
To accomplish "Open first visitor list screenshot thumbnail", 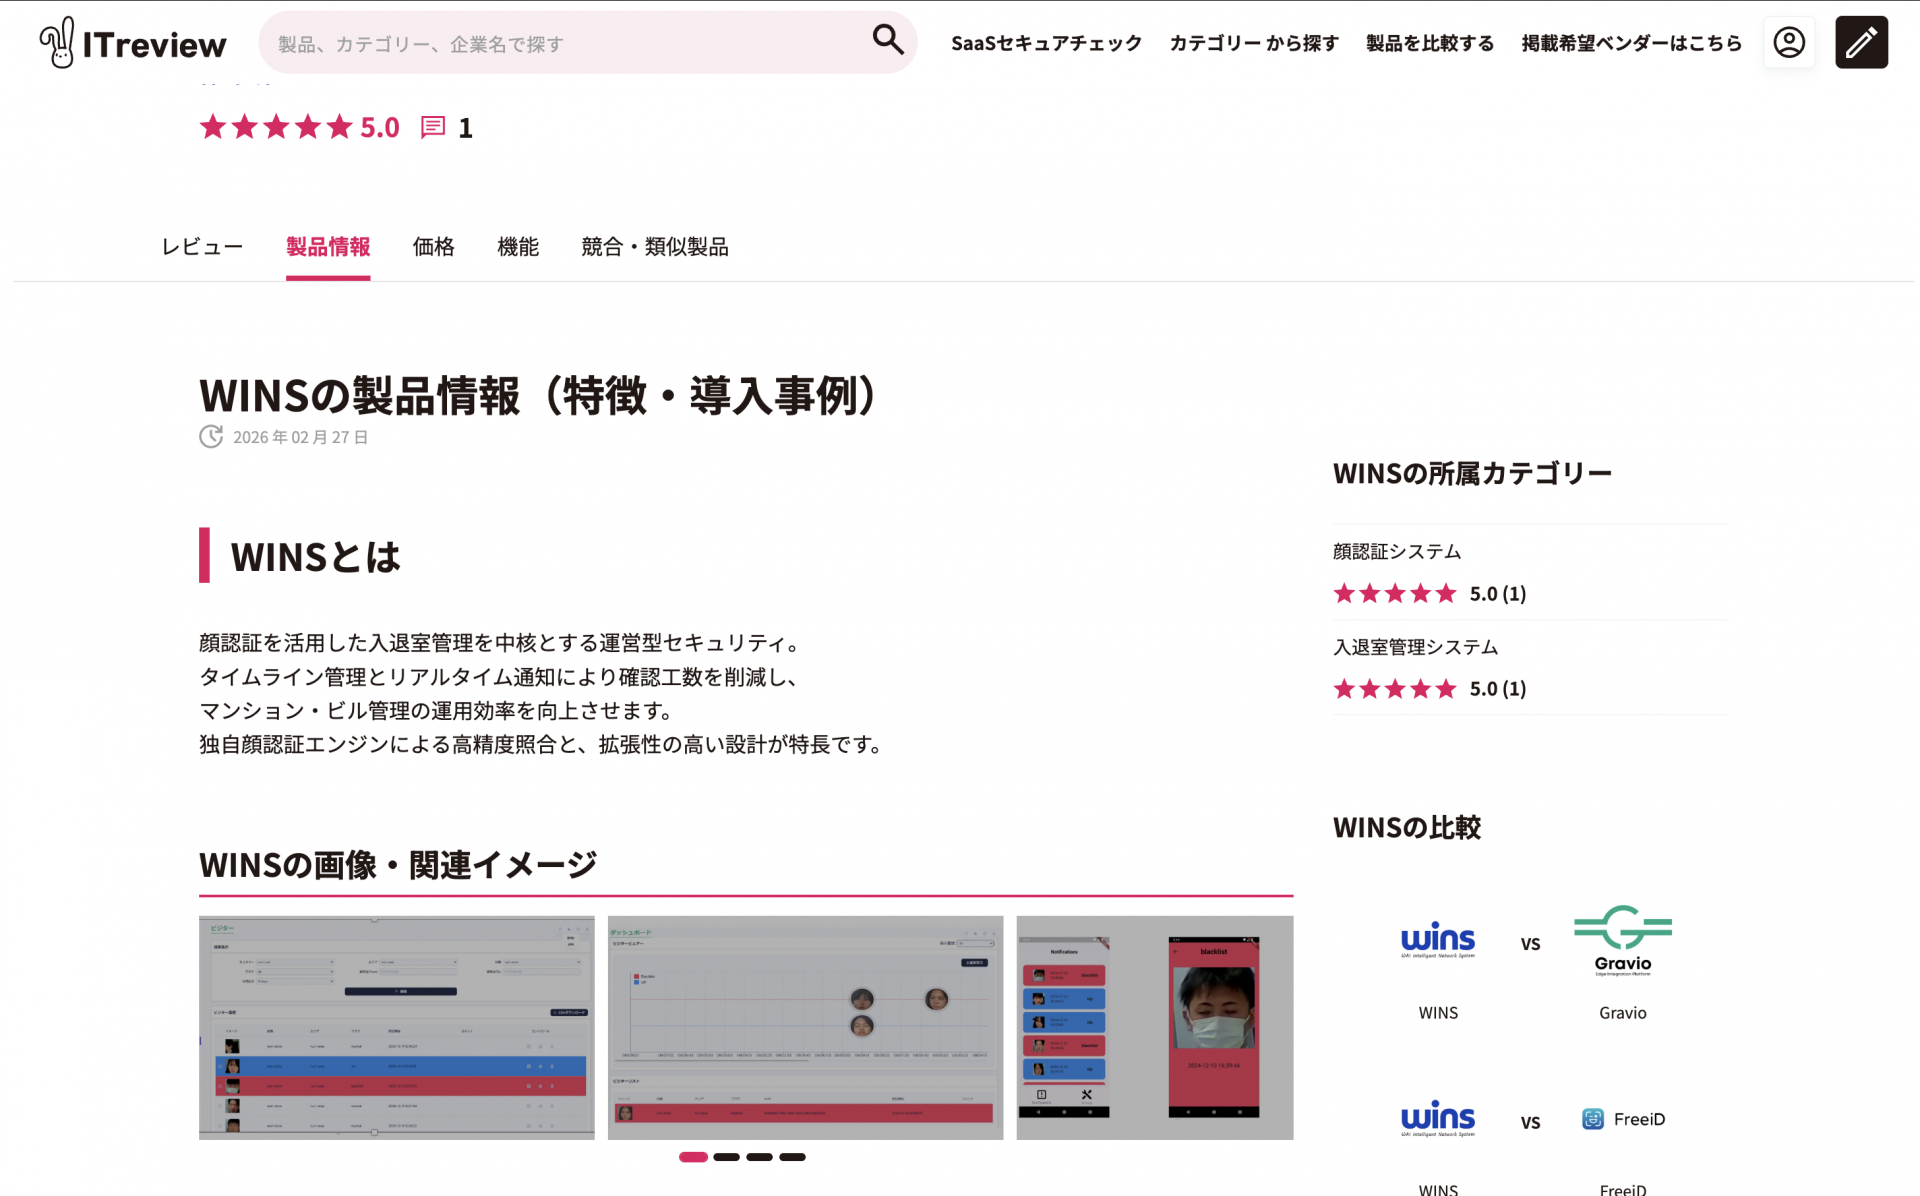I will pos(396,1028).
